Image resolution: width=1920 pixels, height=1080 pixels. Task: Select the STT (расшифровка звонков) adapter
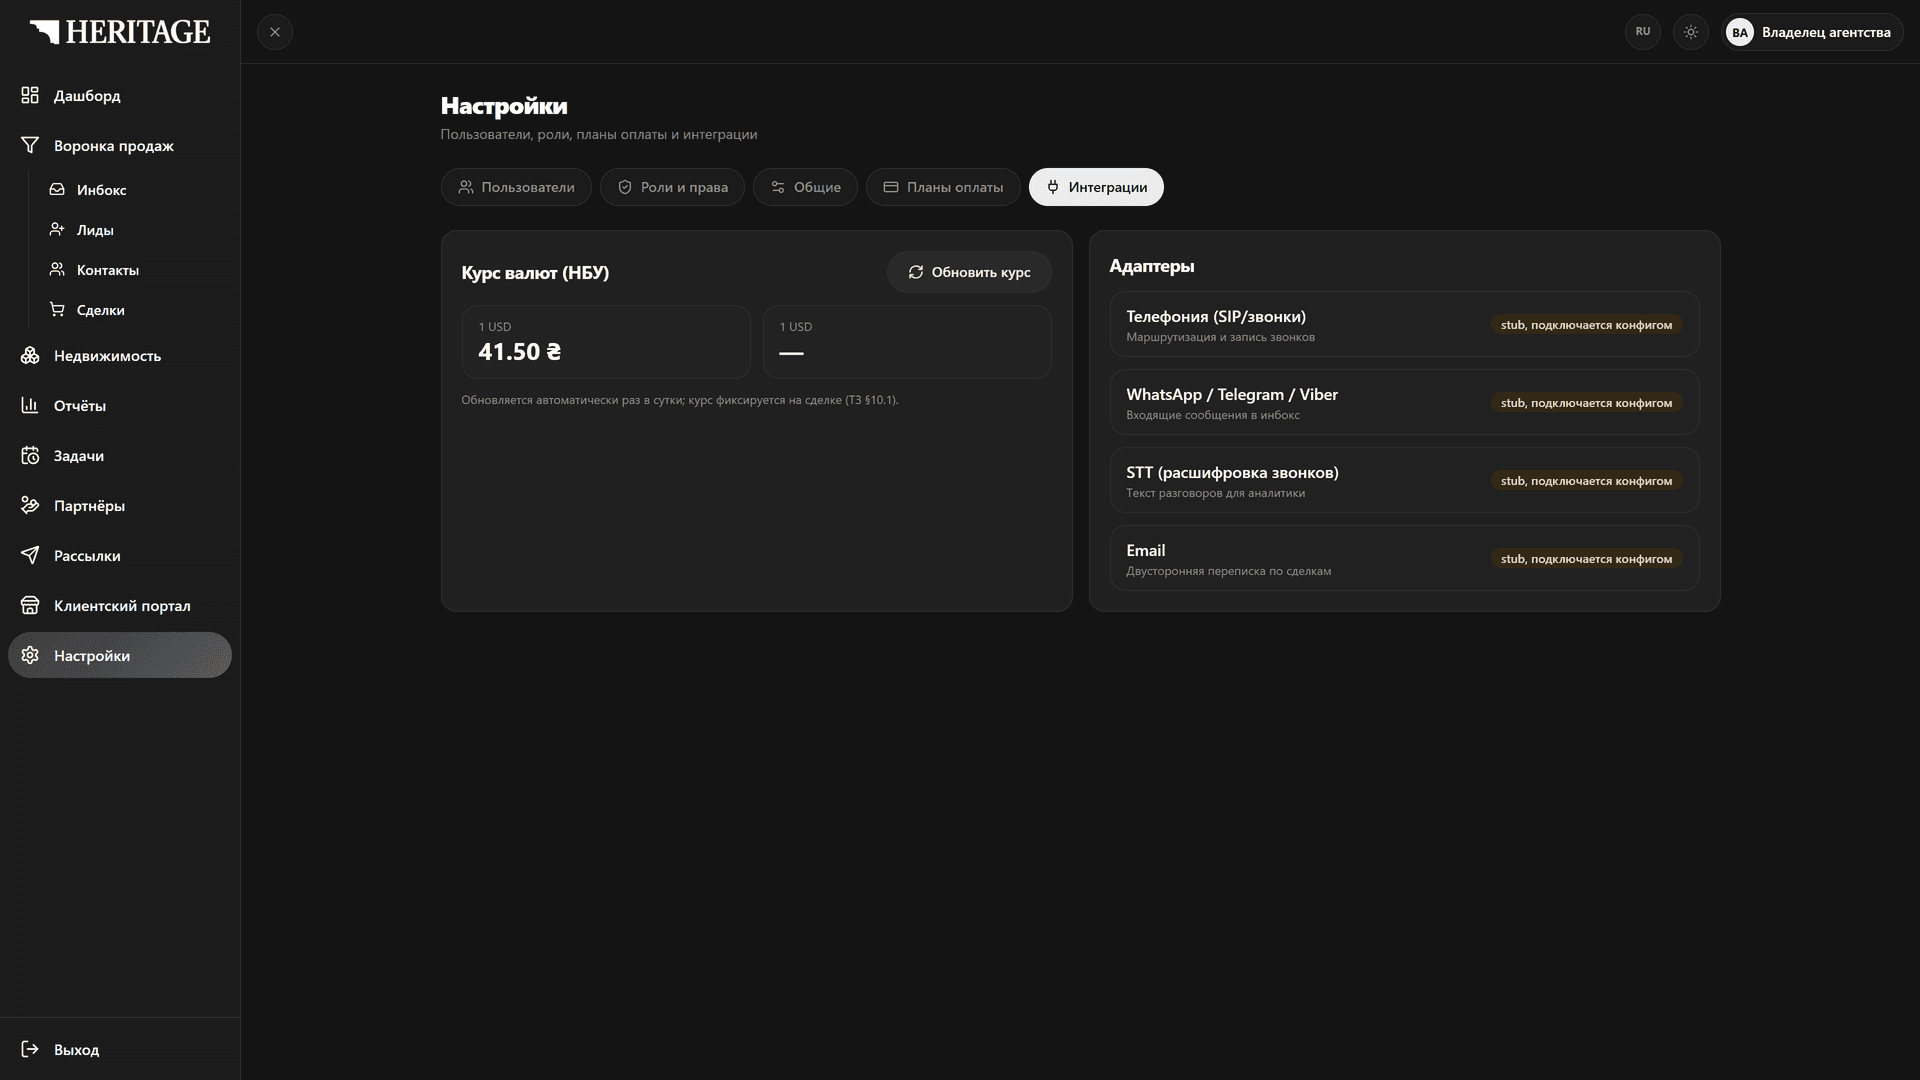pos(1404,480)
